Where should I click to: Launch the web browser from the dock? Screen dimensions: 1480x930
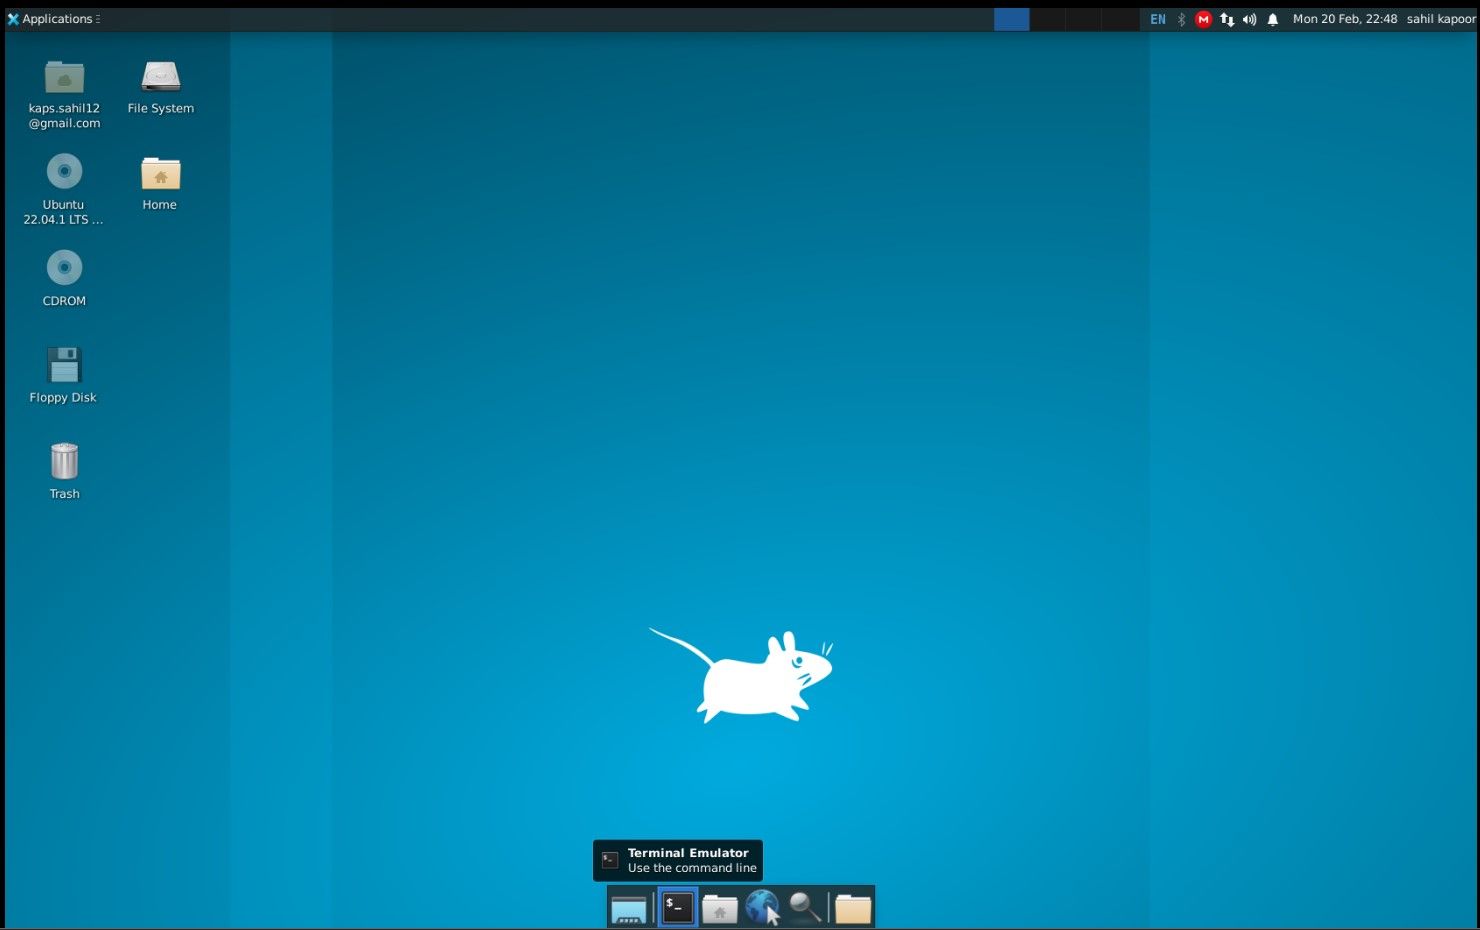point(763,907)
